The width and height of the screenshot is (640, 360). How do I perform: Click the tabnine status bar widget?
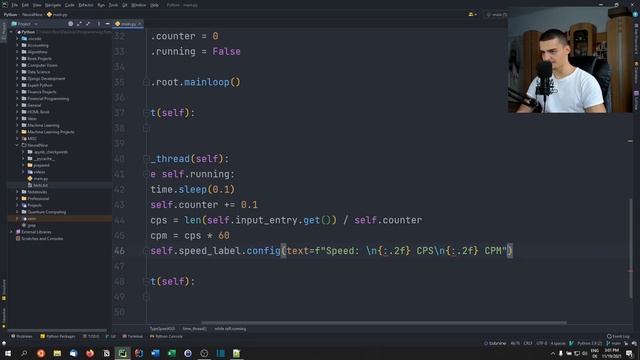point(495,343)
